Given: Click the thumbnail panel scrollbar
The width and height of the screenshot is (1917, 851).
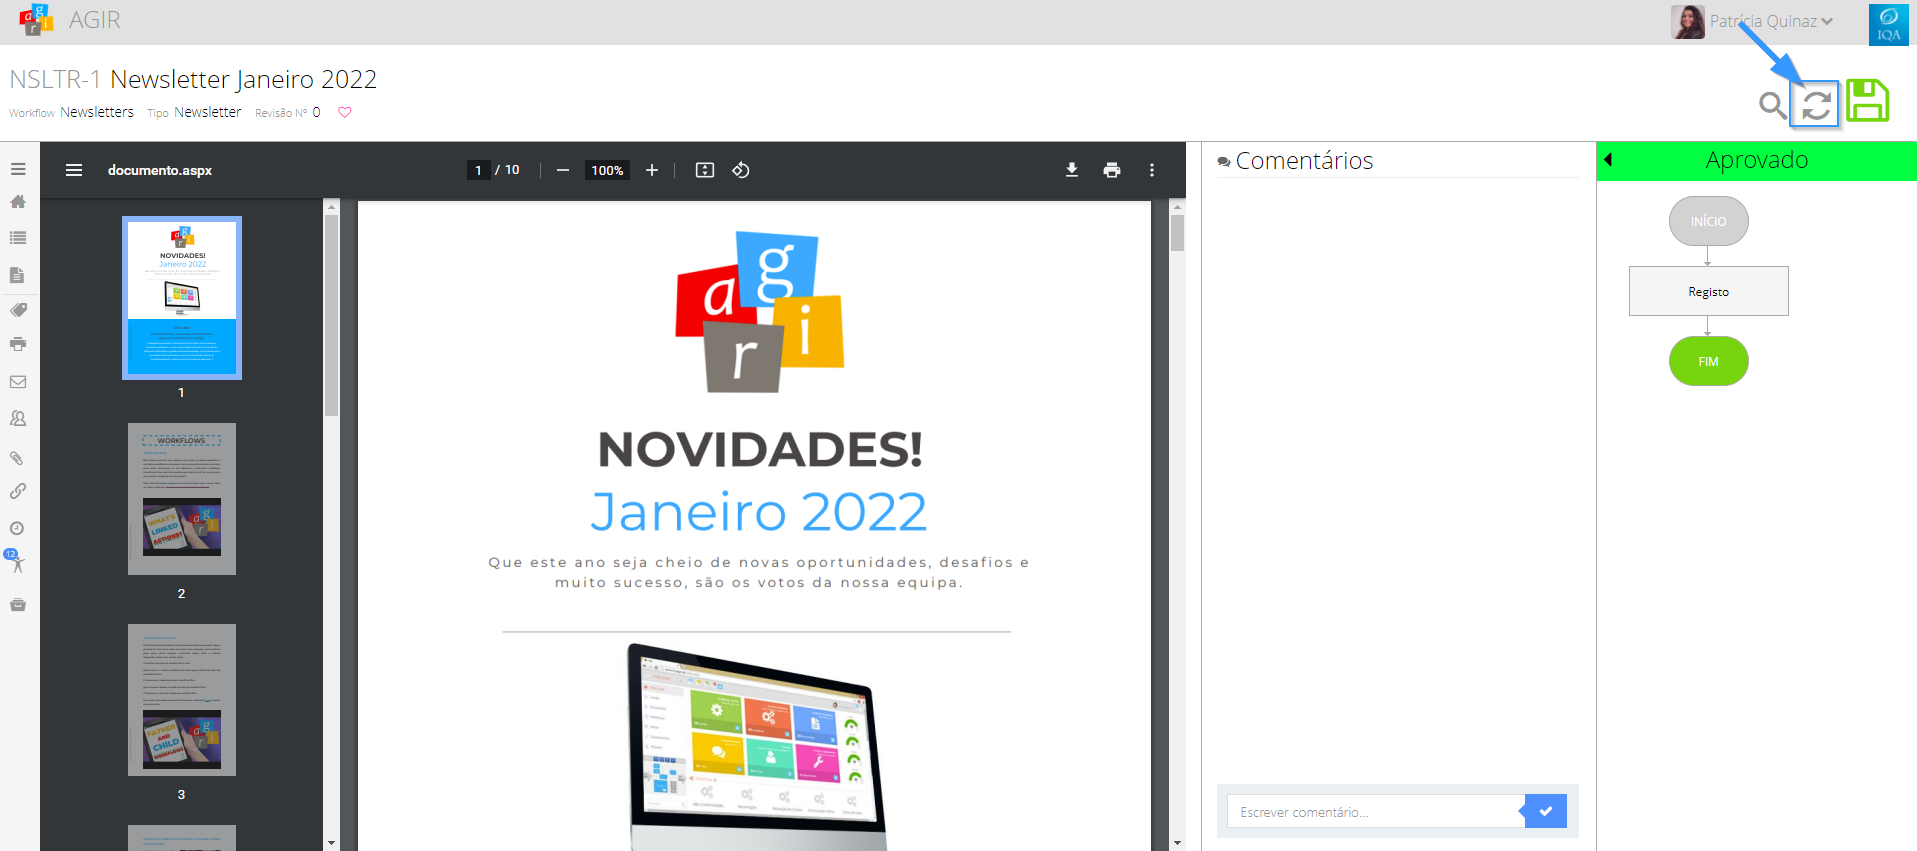Looking at the screenshot, I should 331,315.
